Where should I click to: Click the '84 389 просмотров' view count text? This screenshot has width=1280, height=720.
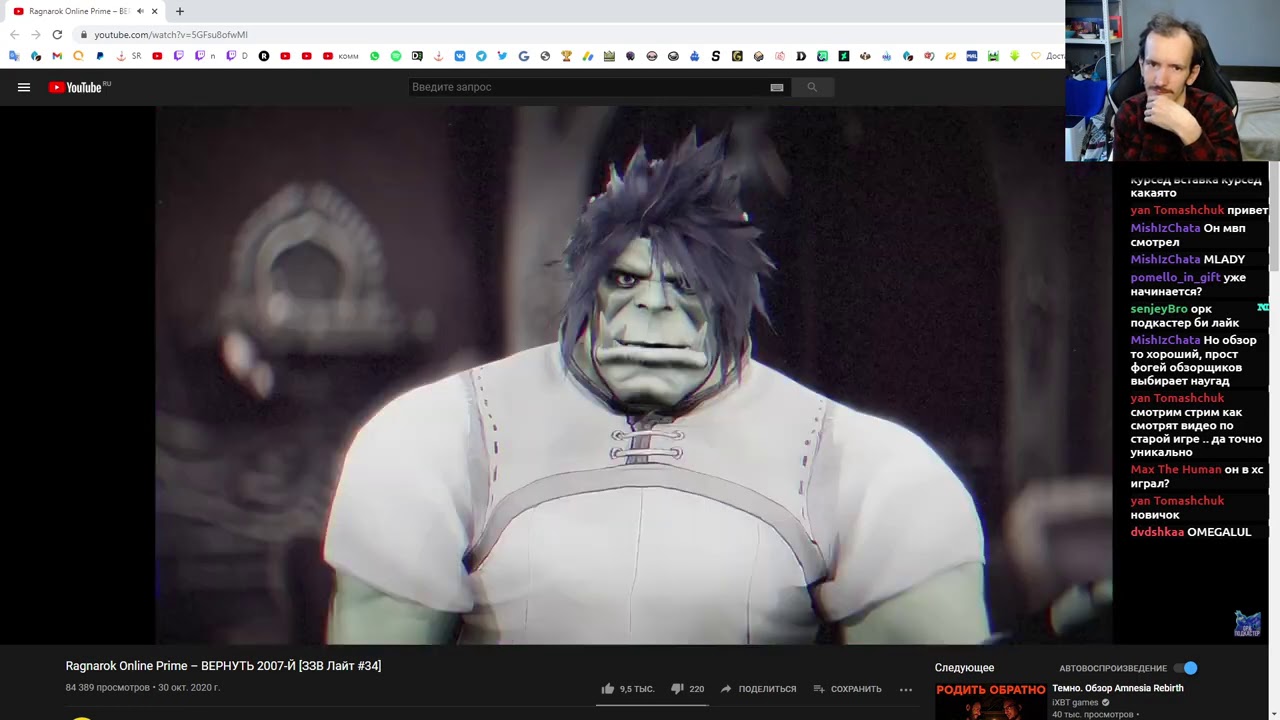pos(108,688)
